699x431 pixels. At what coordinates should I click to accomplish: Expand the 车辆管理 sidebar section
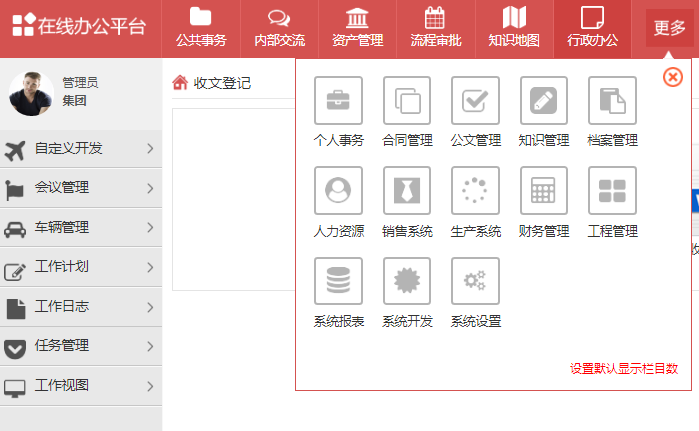[80, 227]
